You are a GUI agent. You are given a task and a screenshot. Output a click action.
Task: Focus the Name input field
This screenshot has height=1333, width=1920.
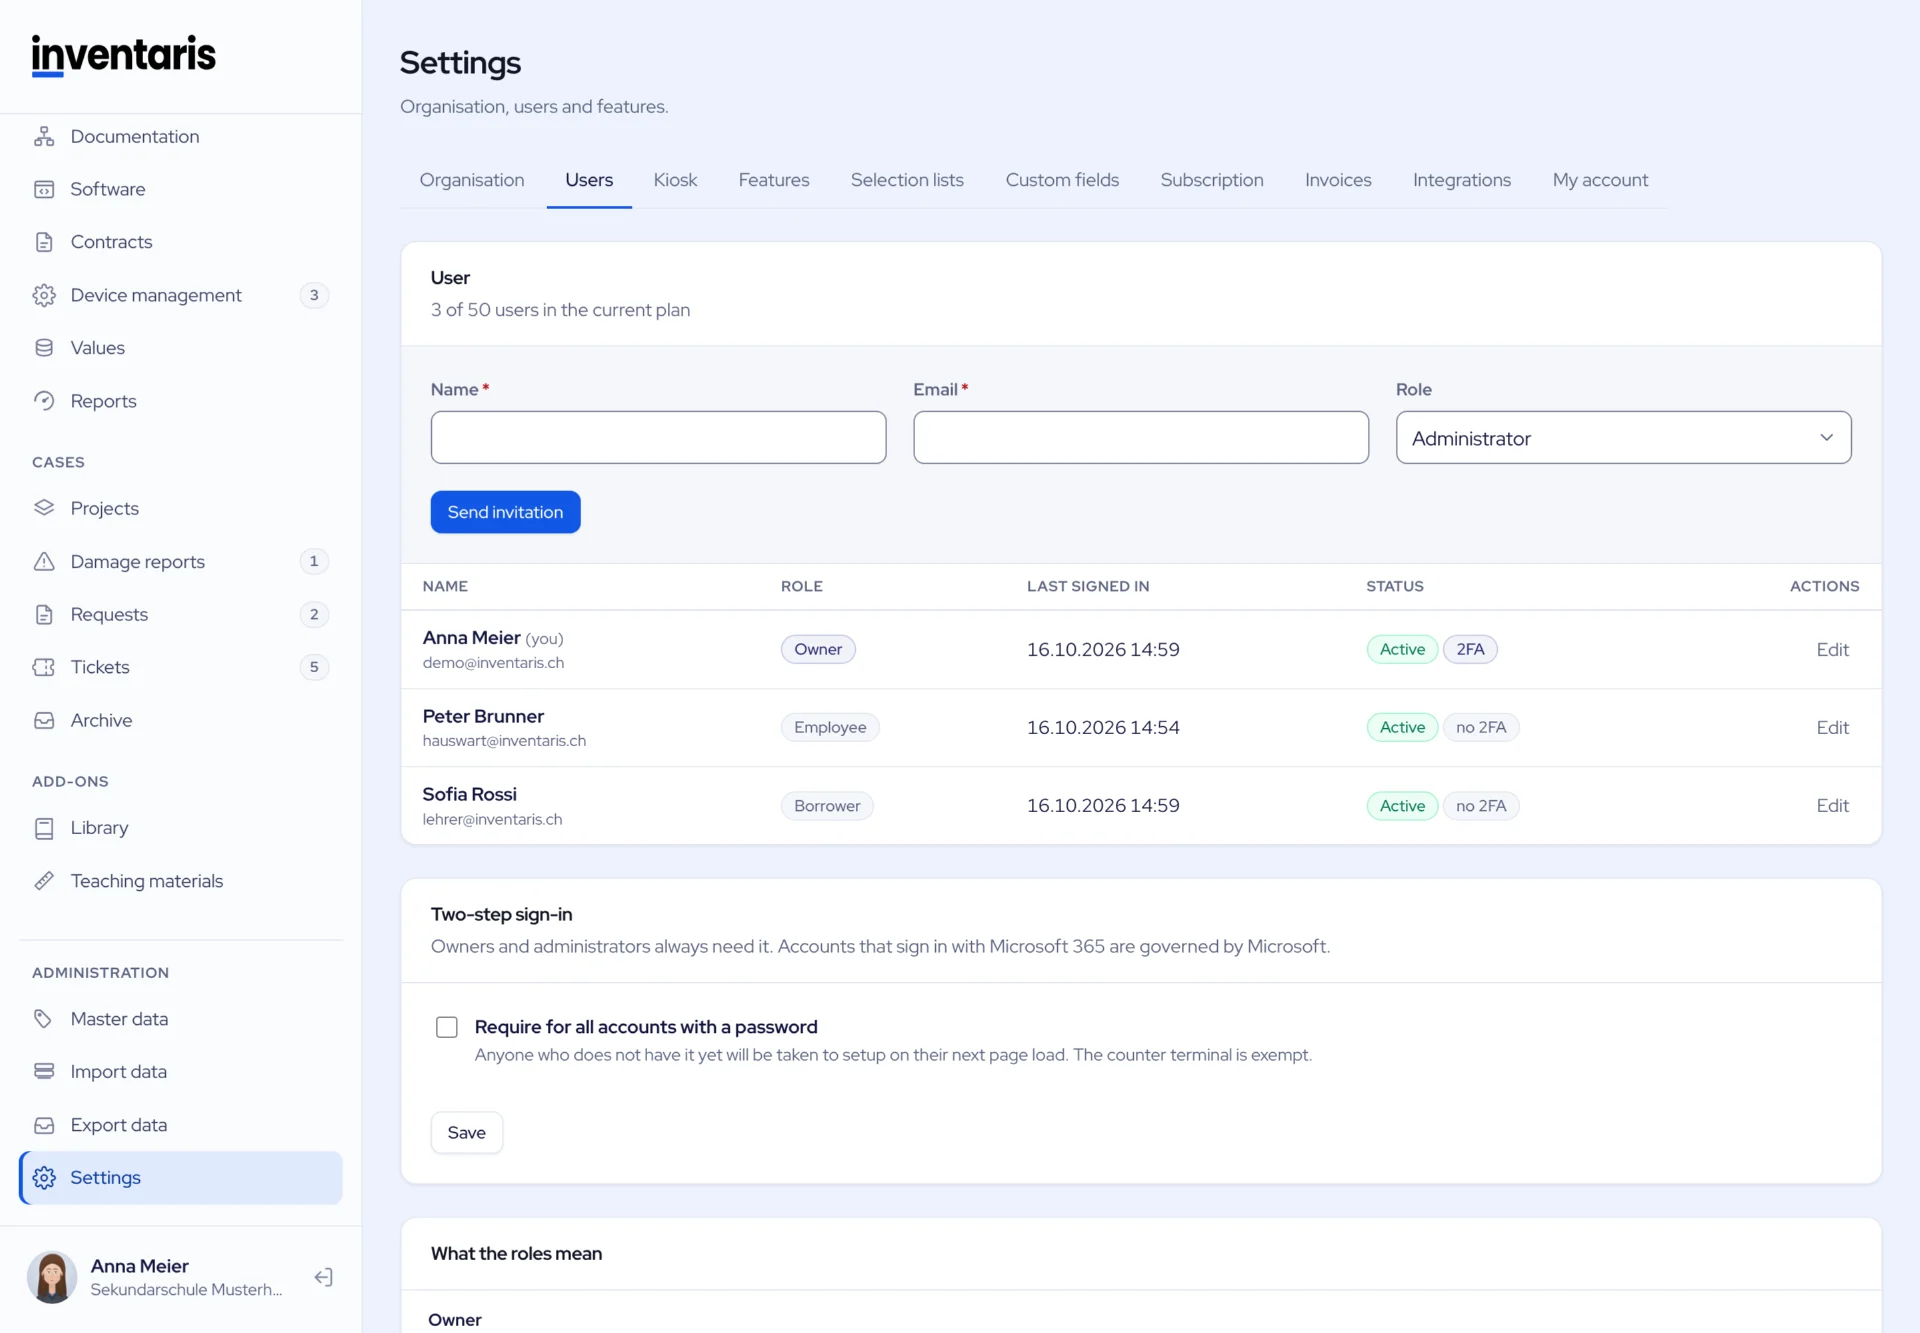pyautogui.click(x=658, y=437)
